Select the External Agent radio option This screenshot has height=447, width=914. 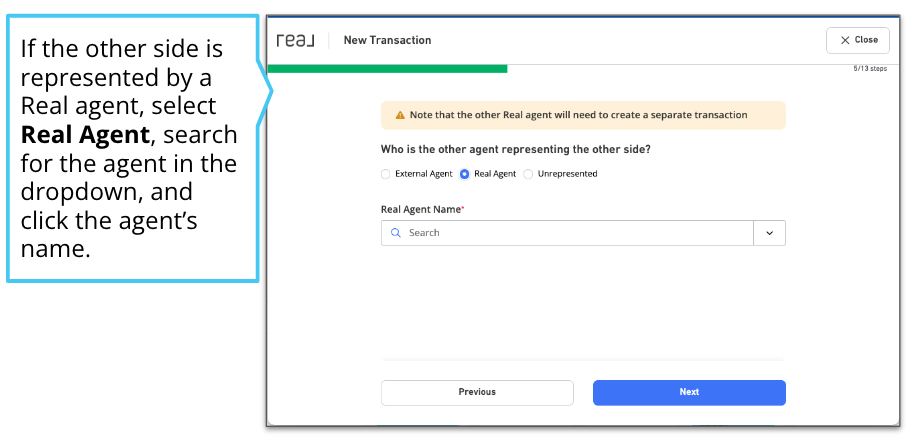point(385,174)
